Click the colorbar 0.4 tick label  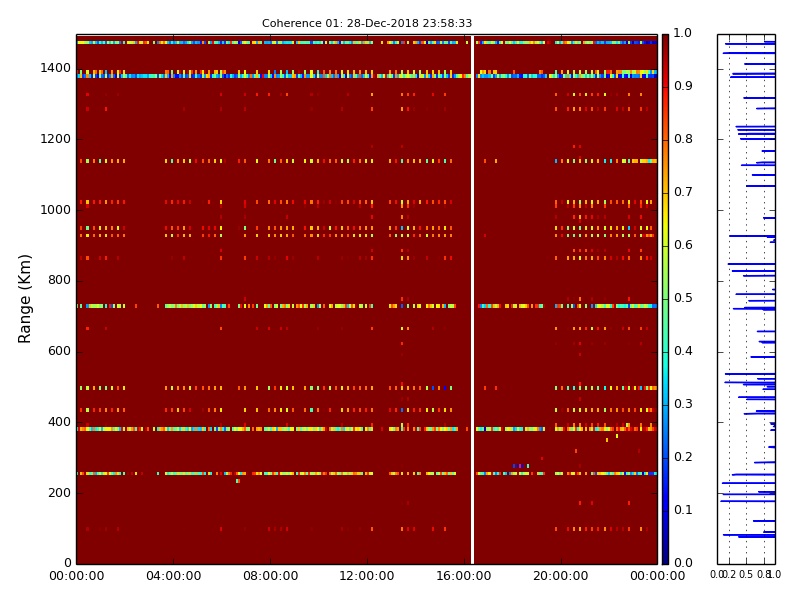[683, 351]
